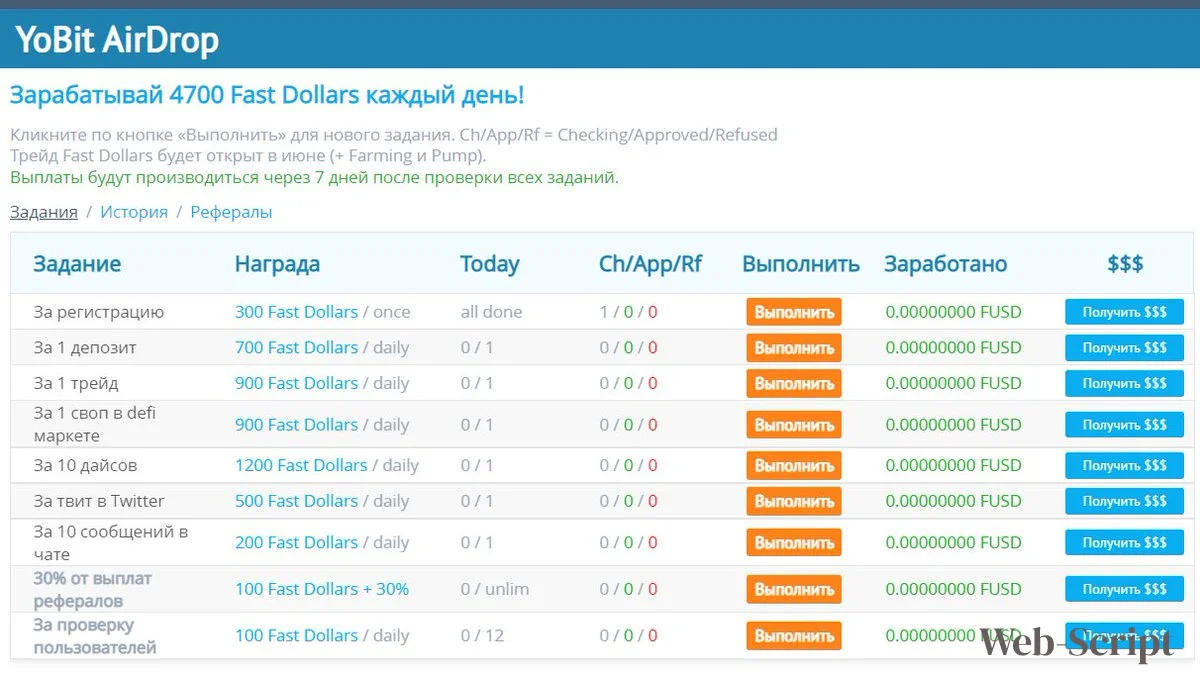Click the Today column header
1200x676 pixels.
490,264
